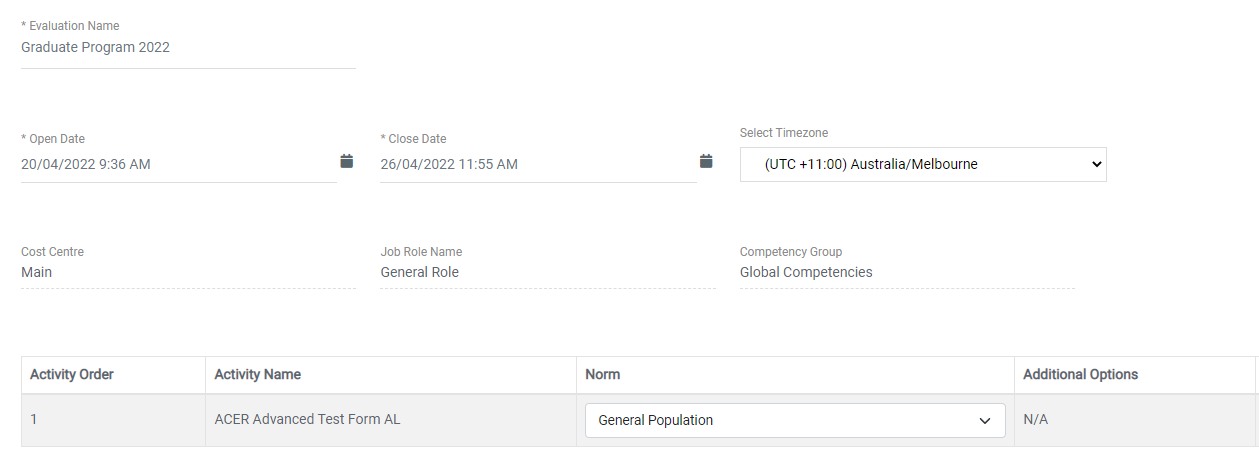Open the Open Date calendar picker
Viewport: 1259px width, 453px height.
point(347,161)
